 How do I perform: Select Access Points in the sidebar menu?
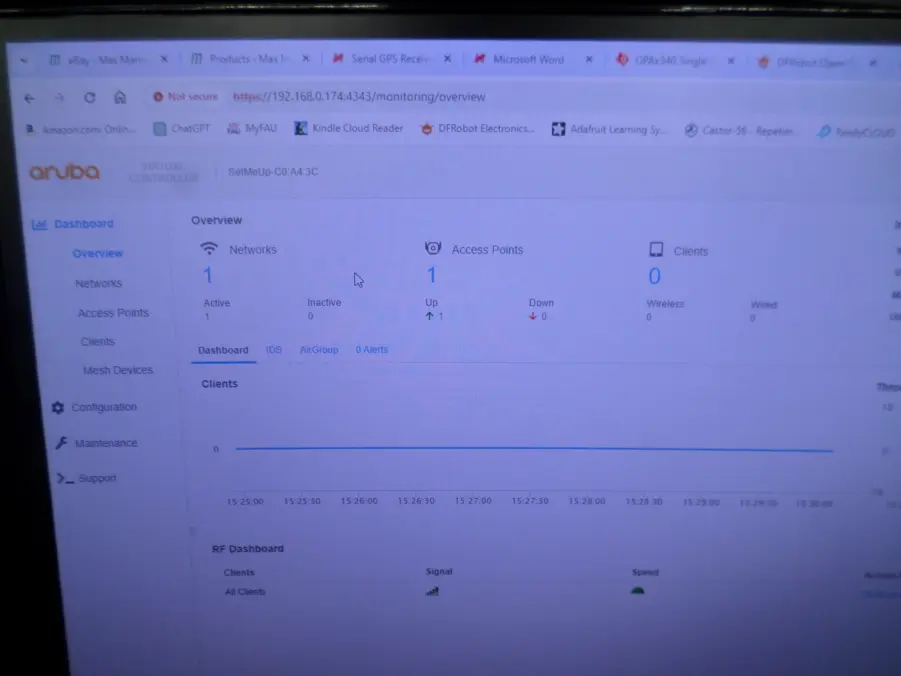point(113,313)
